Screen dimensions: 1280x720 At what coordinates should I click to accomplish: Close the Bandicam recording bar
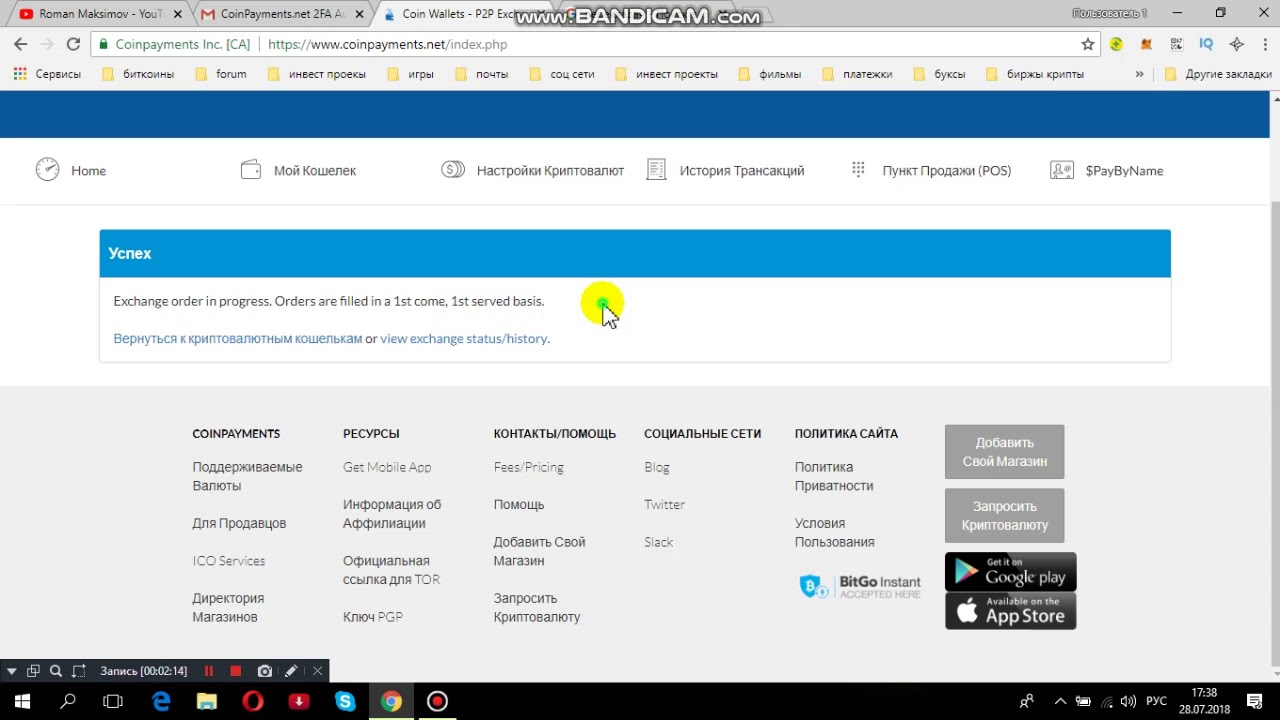(x=317, y=671)
